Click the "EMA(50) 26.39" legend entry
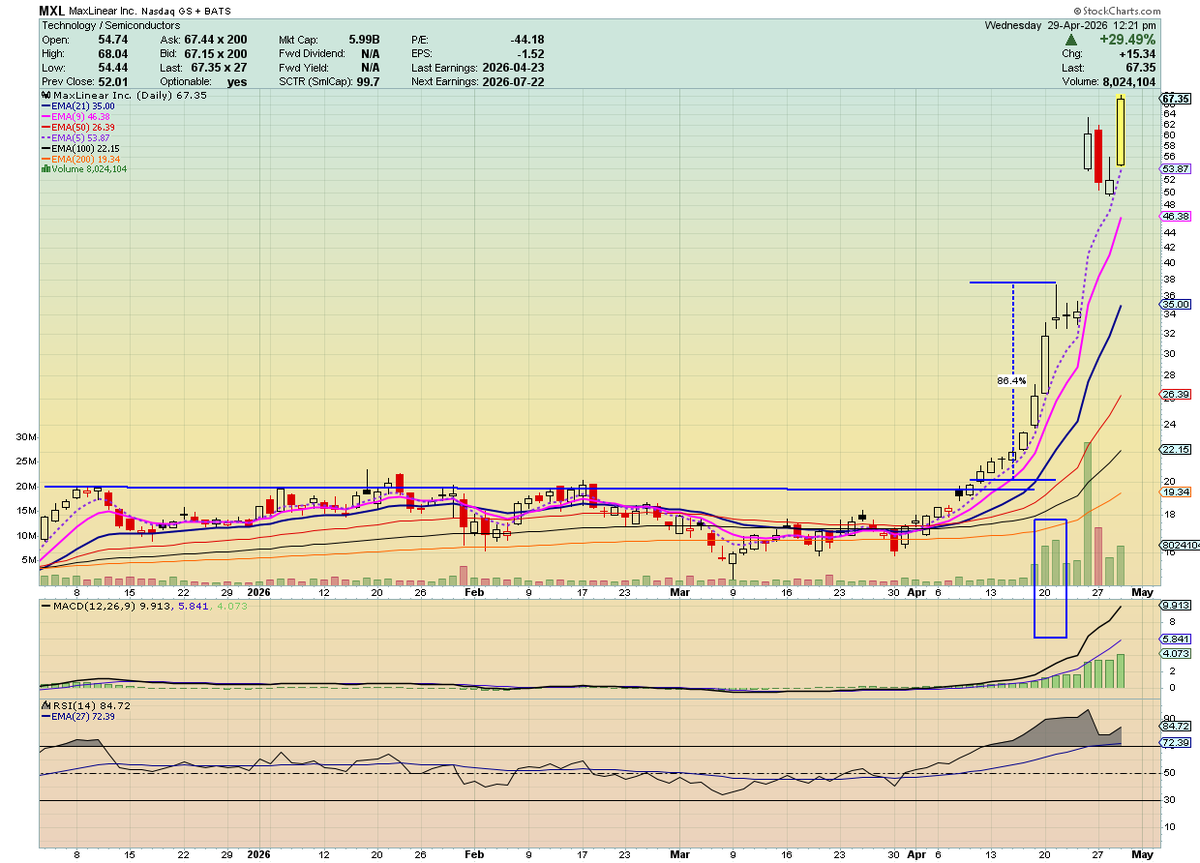This screenshot has height=863, width=1200. tap(82, 127)
